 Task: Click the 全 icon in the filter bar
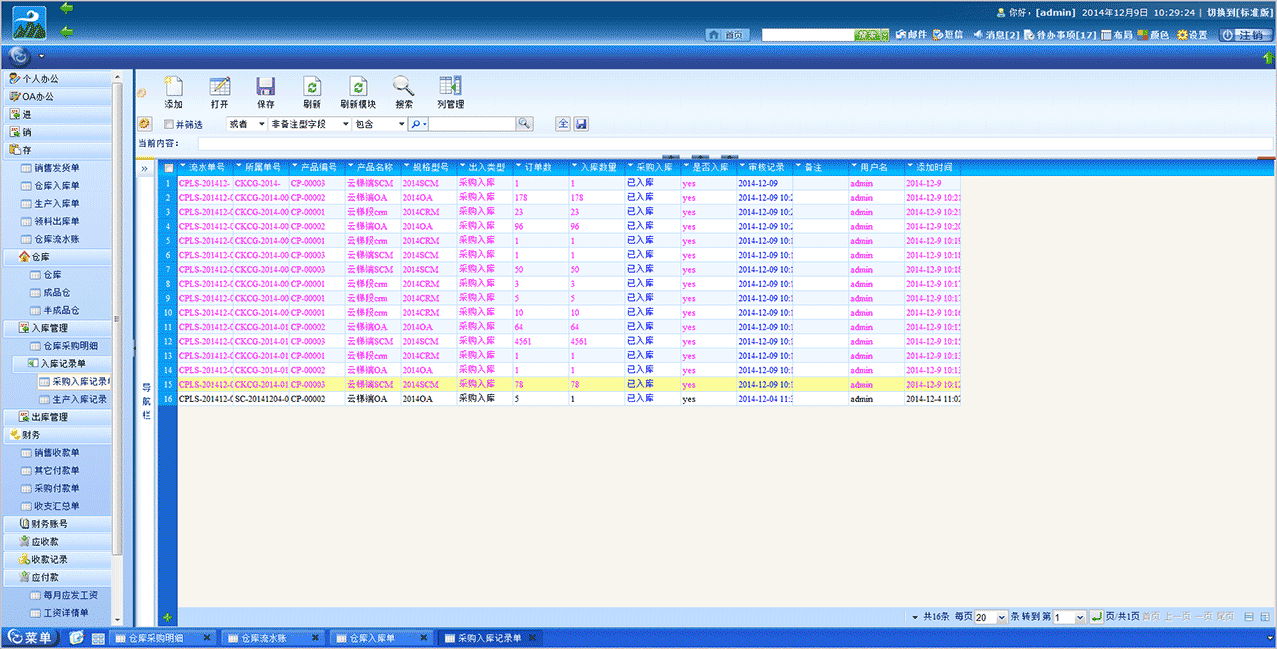coord(563,124)
